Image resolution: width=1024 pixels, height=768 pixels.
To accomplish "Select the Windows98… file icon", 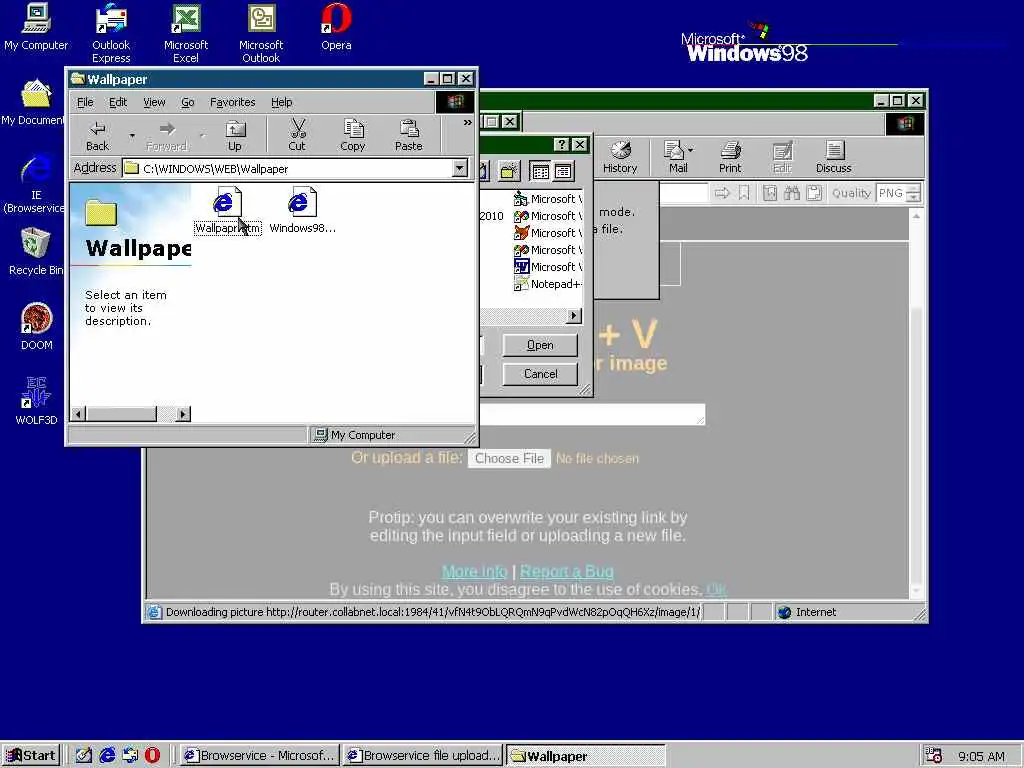I will point(302,210).
